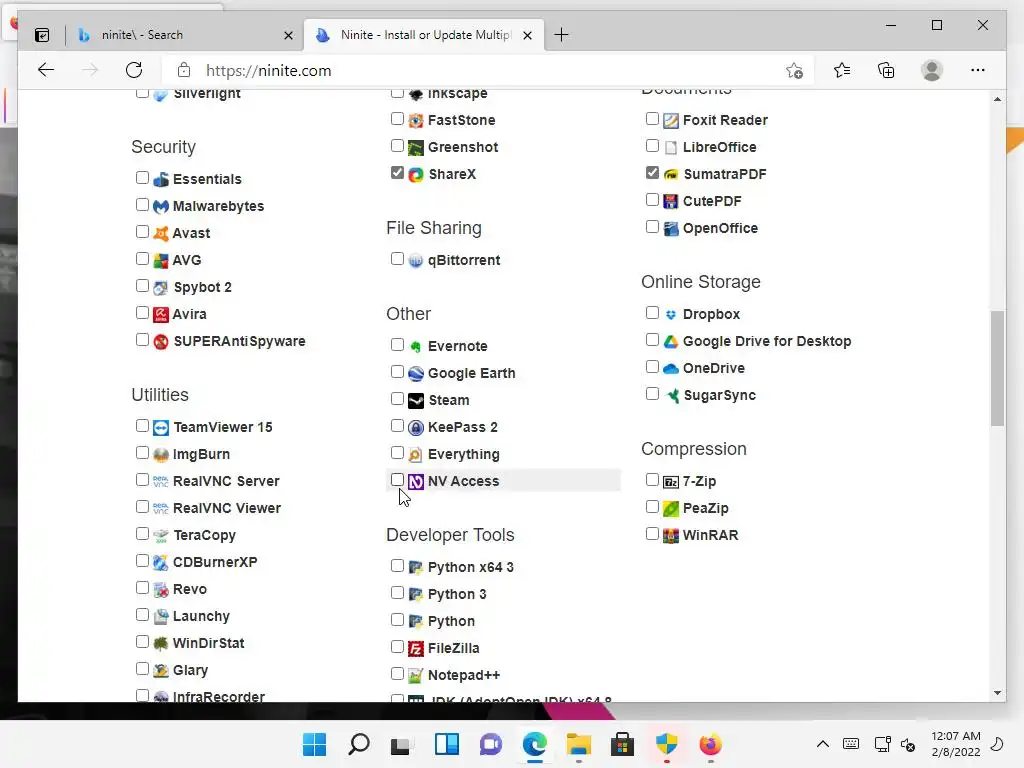Viewport: 1024px width, 768px height.
Task: Check the Python x64 3 checkbox
Action: coord(397,566)
